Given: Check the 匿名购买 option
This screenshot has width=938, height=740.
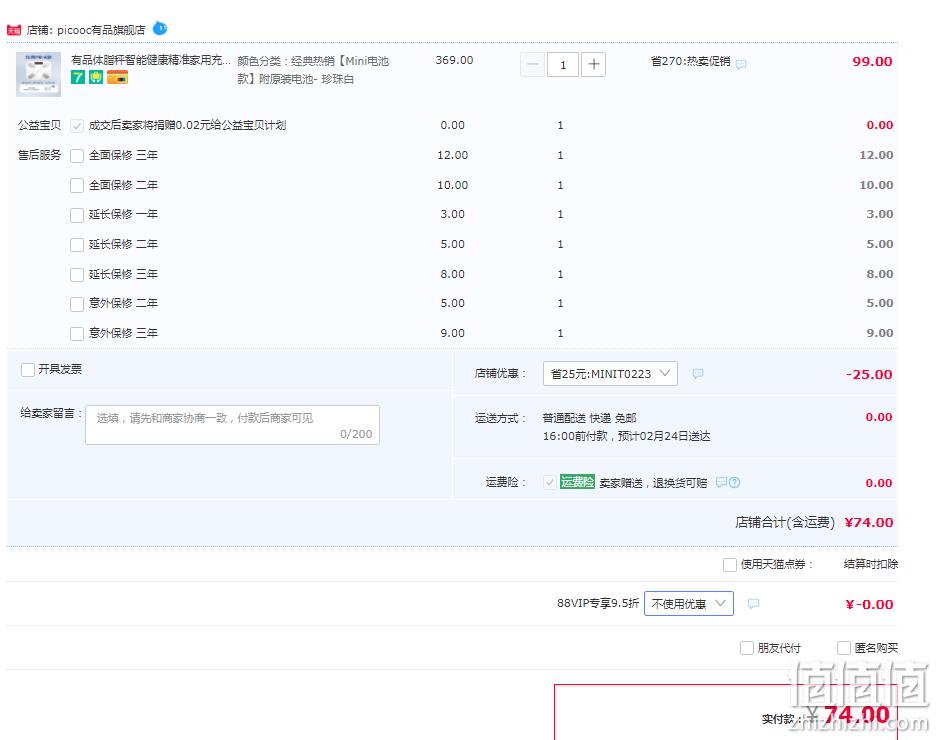Looking at the screenshot, I should pos(843,648).
